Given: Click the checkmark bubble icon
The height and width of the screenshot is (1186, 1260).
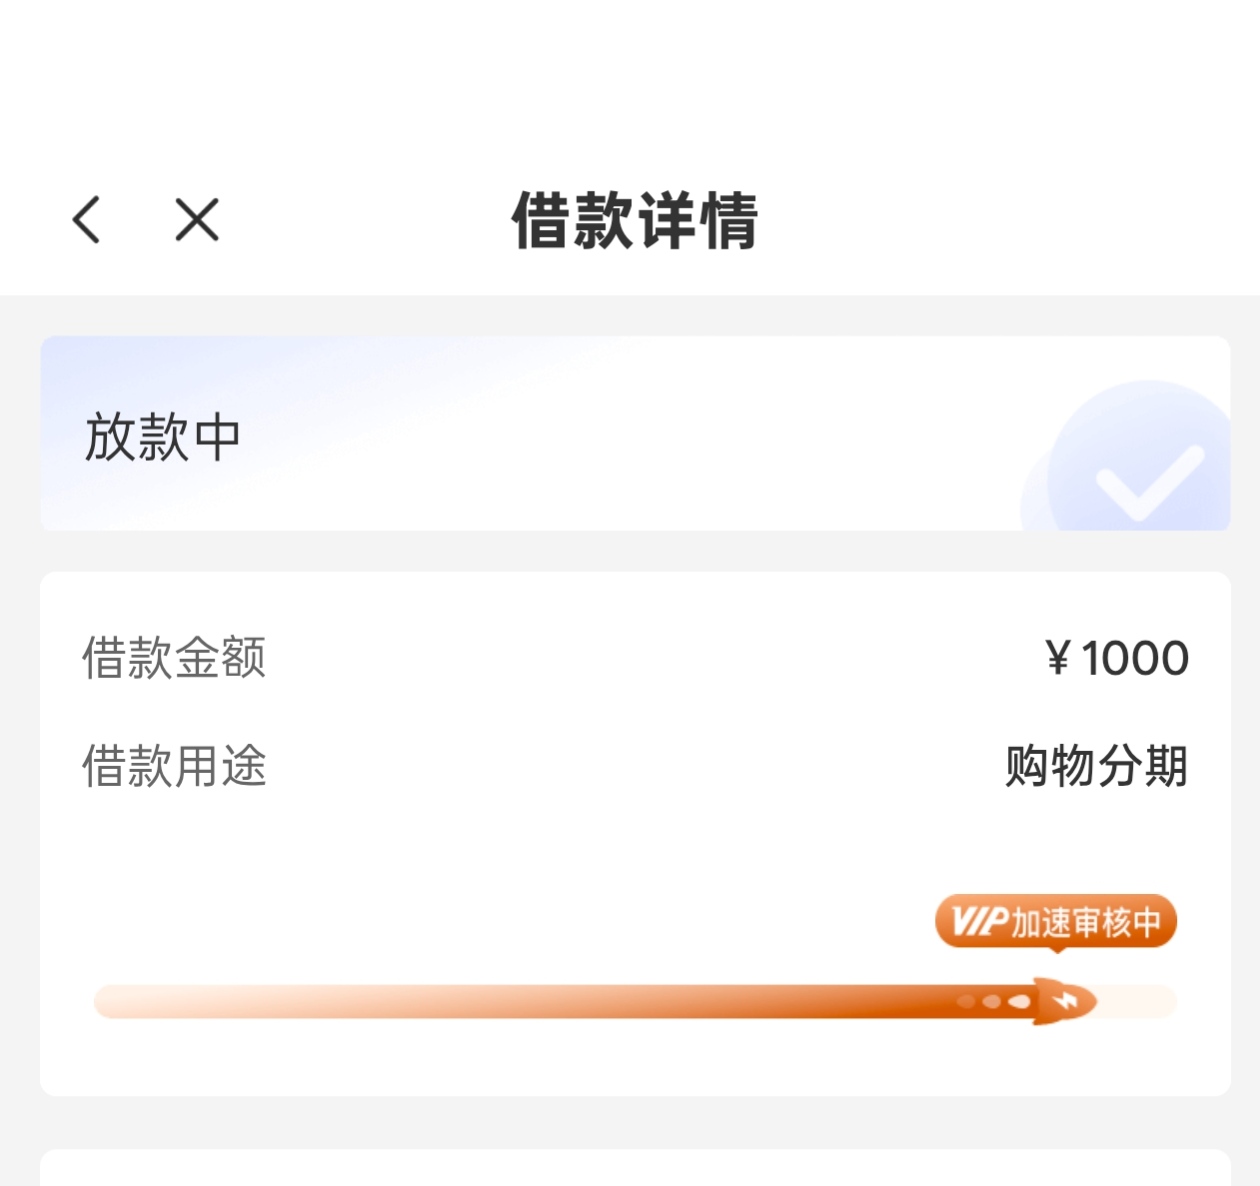Looking at the screenshot, I should [1142, 468].
